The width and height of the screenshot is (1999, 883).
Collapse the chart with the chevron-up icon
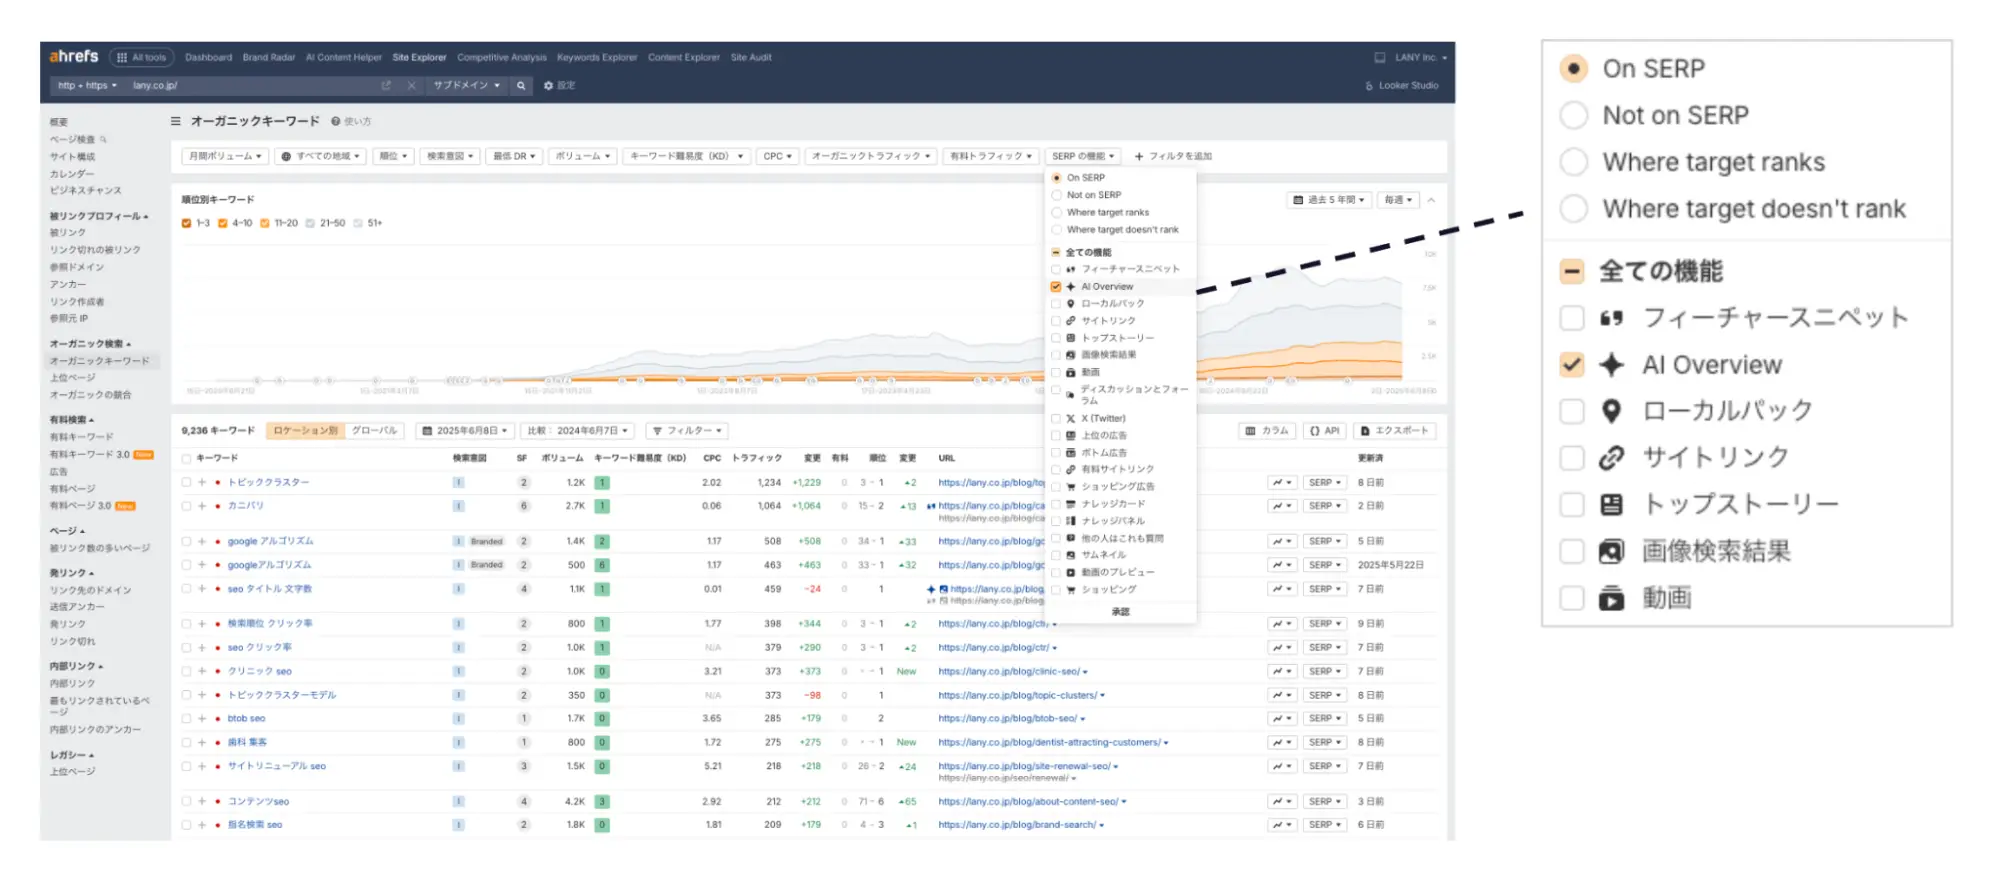coord(1431,200)
